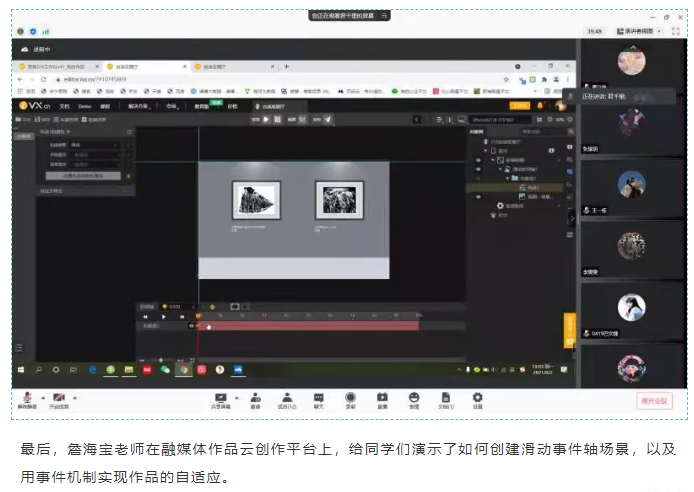Click the Windows start button in shared screen
This screenshot has width=694, height=492.
pos(20,369)
